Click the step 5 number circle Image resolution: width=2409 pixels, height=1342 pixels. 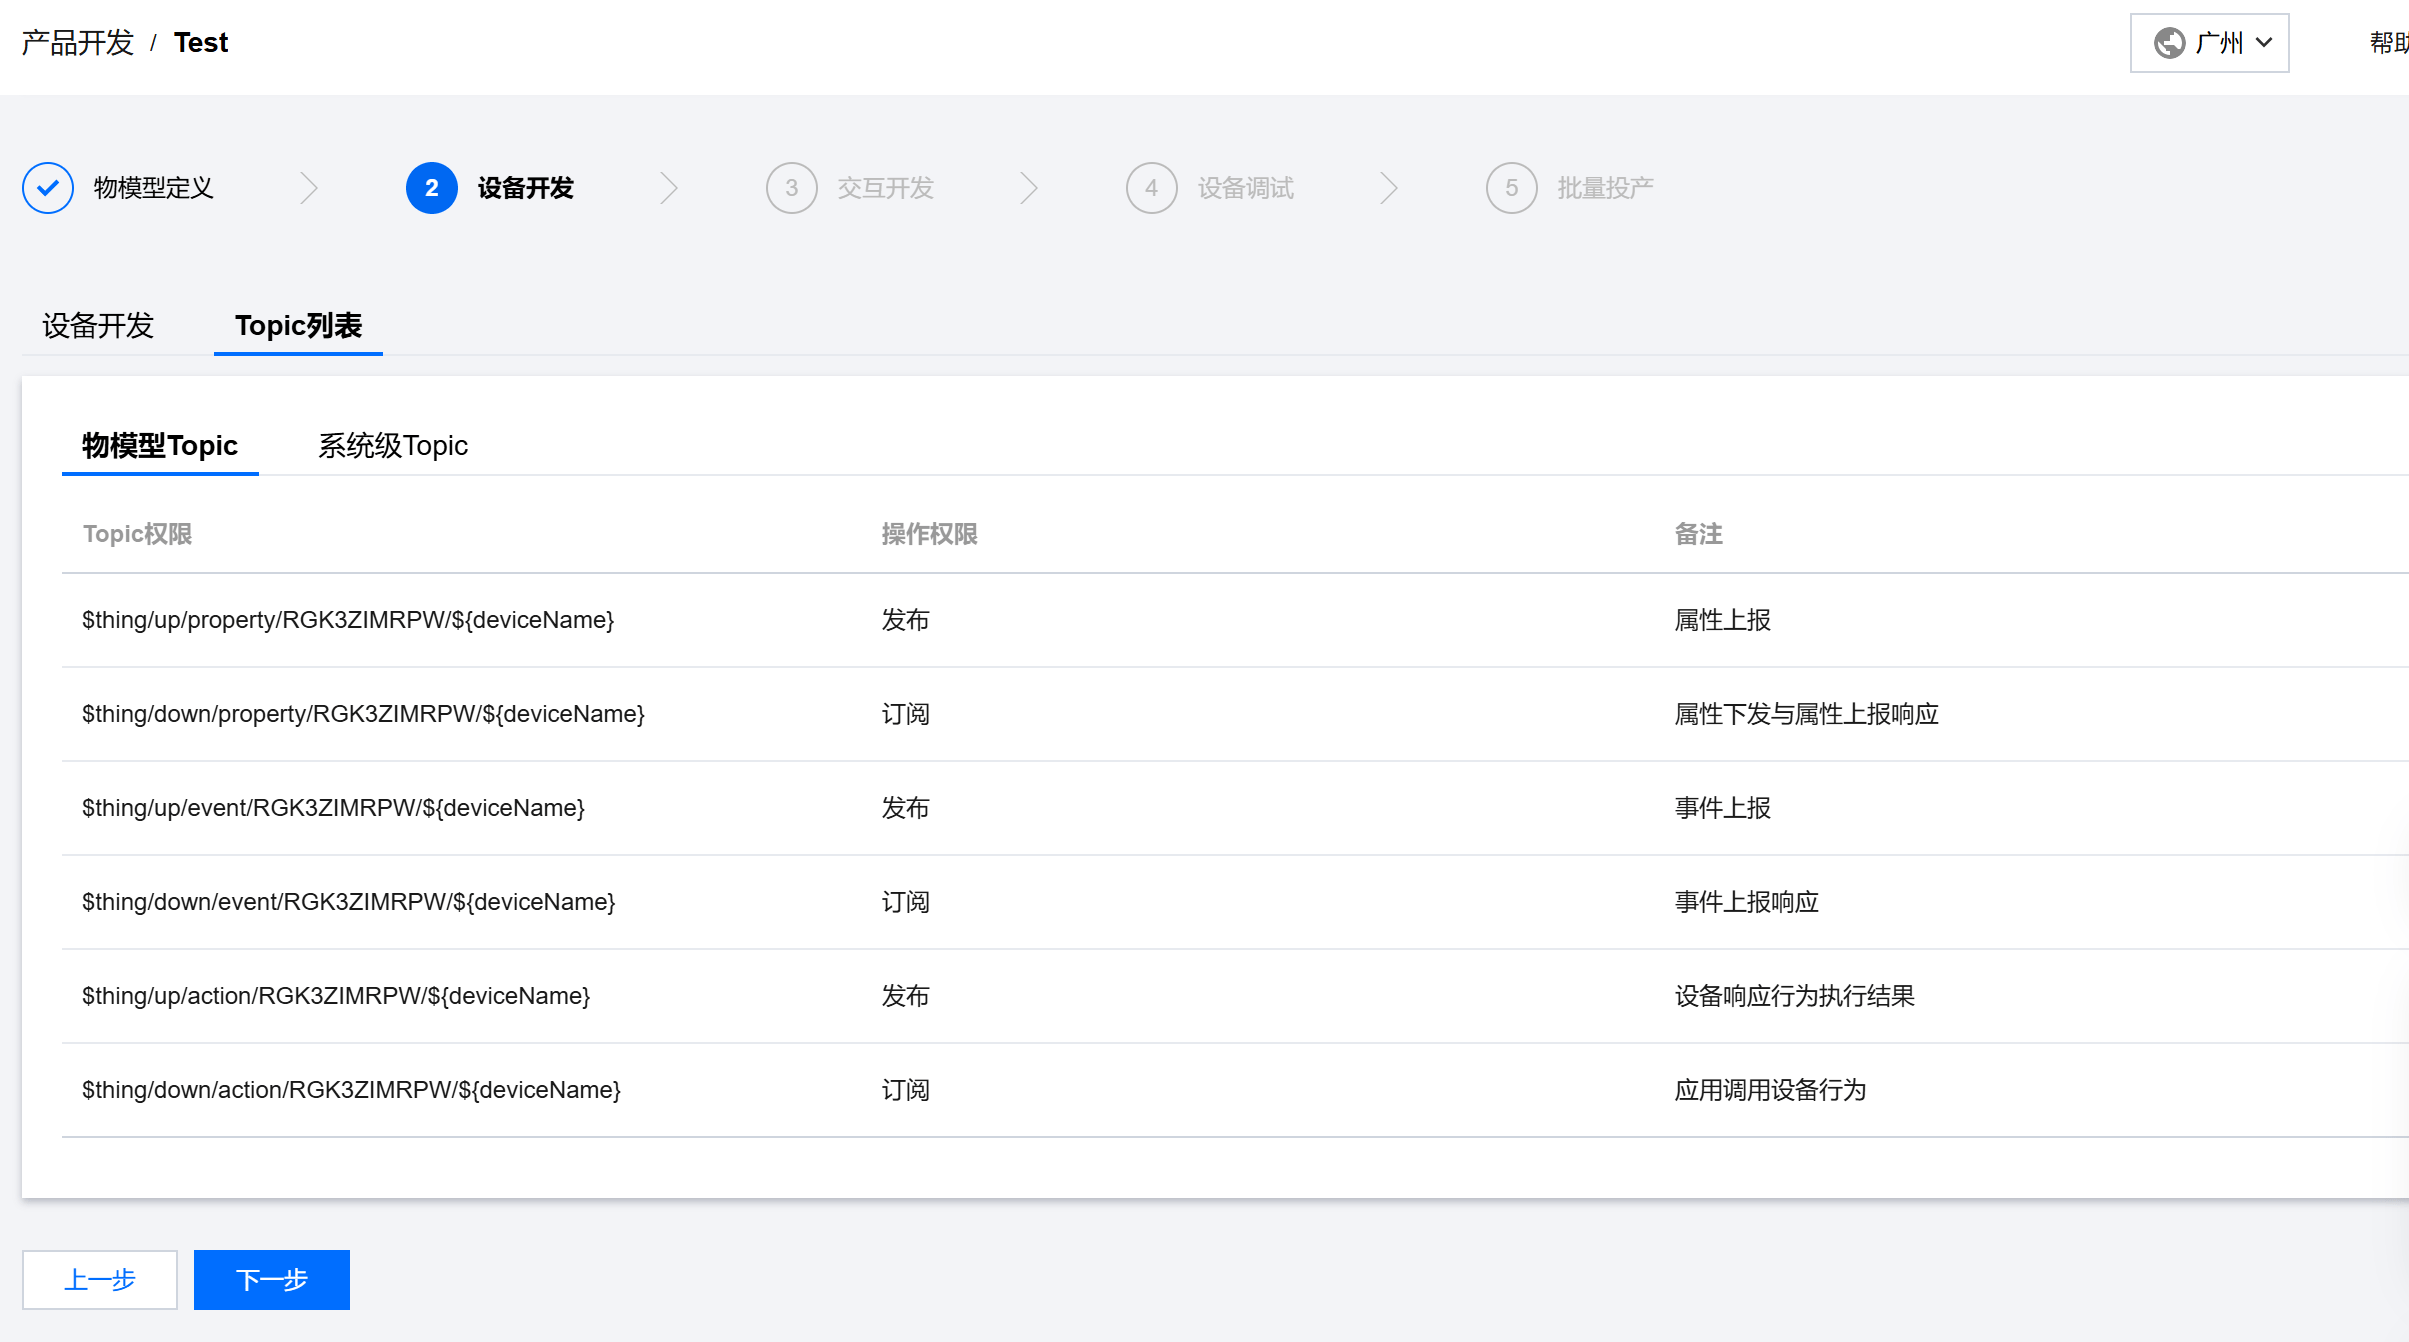(x=1511, y=188)
